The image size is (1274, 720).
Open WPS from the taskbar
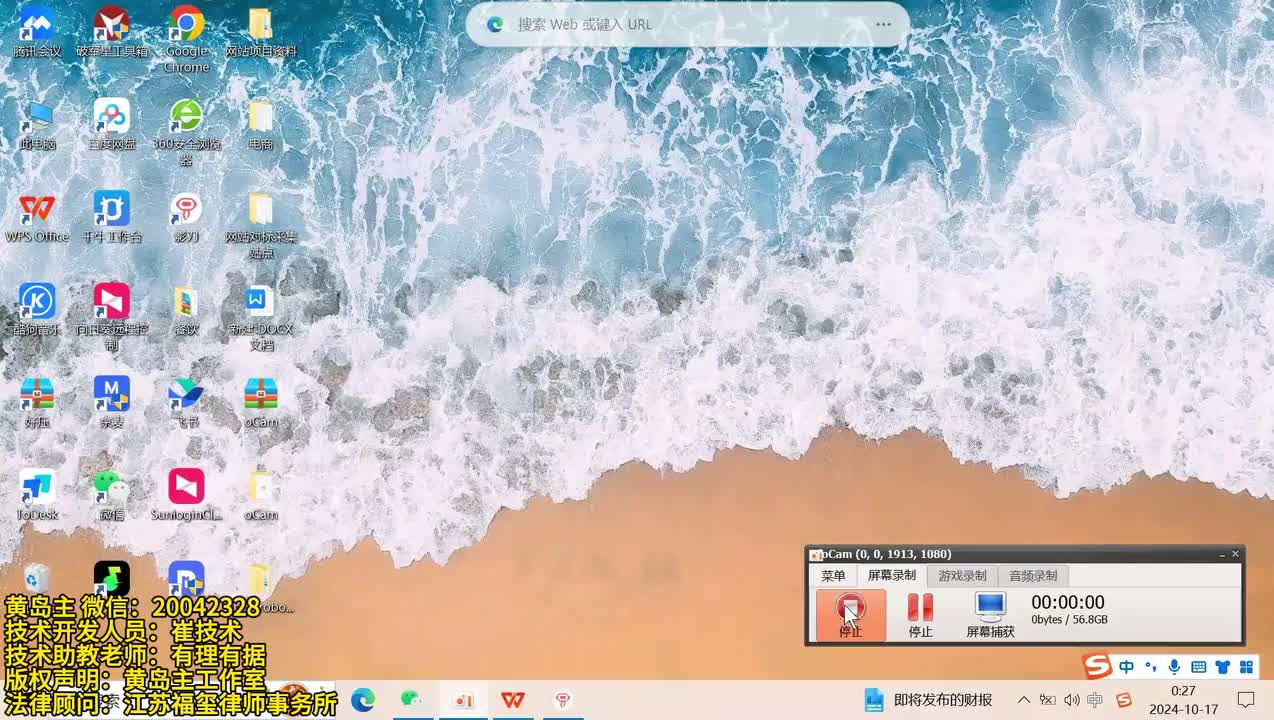pyautogui.click(x=512, y=700)
